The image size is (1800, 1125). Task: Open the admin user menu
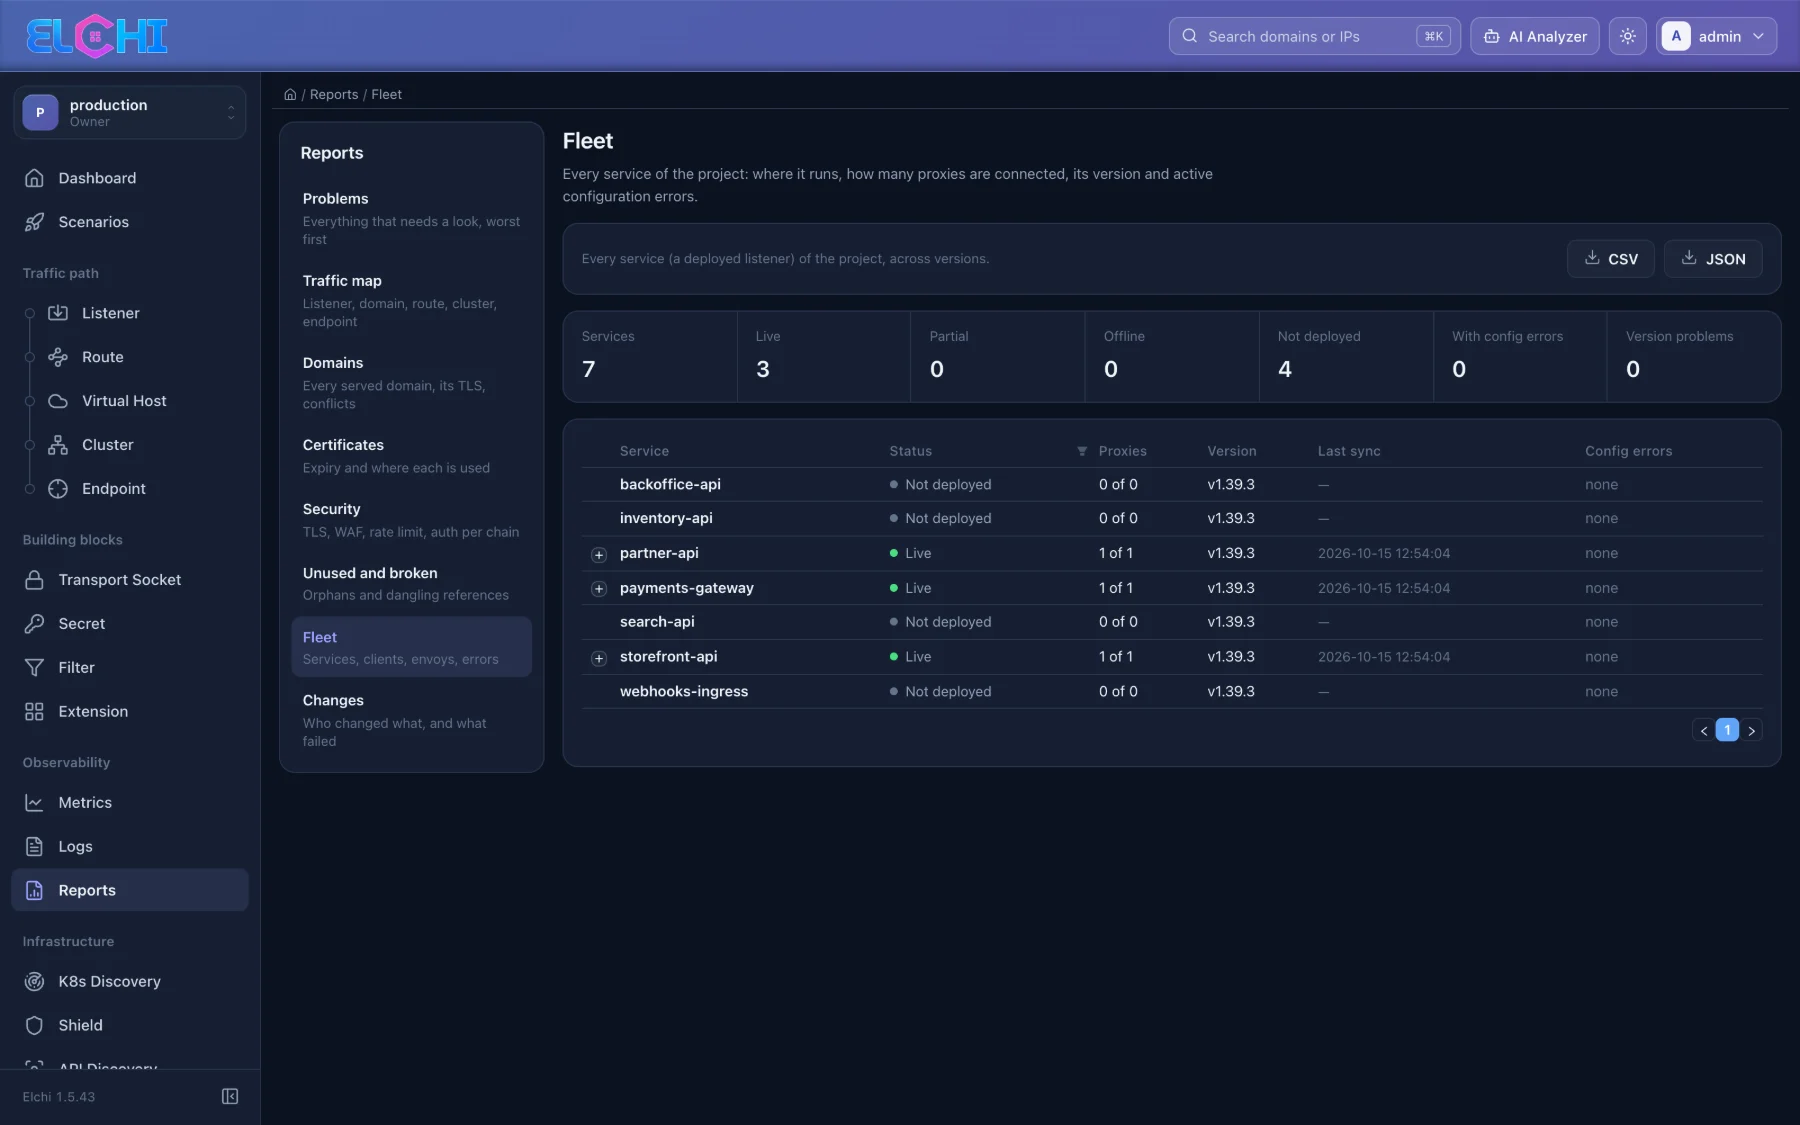coord(1716,36)
